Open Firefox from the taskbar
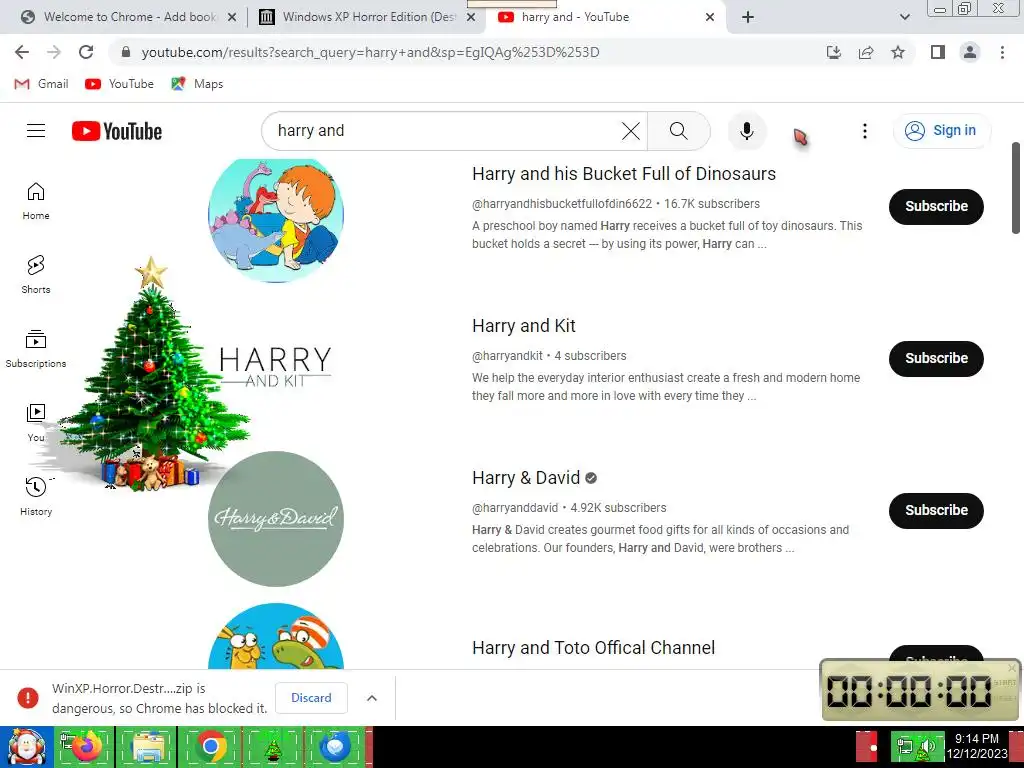 (86, 746)
